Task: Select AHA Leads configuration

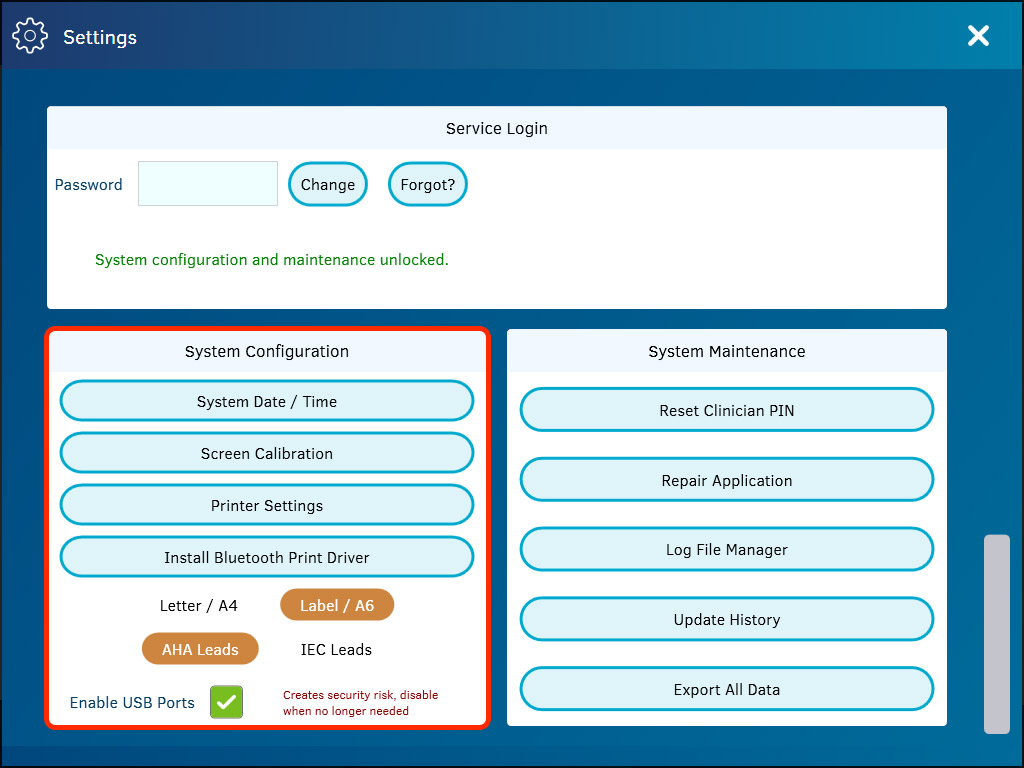Action: (x=200, y=648)
